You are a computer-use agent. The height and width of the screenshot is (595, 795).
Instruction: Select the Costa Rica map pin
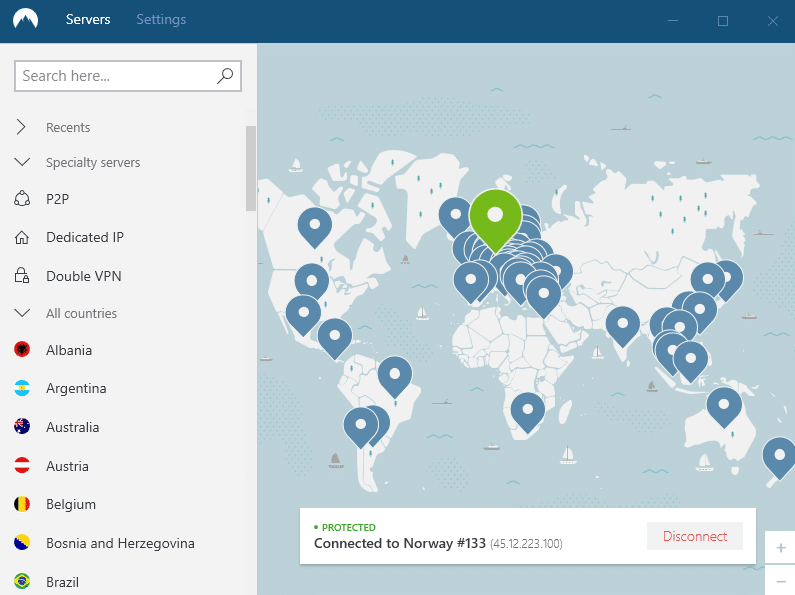335,337
